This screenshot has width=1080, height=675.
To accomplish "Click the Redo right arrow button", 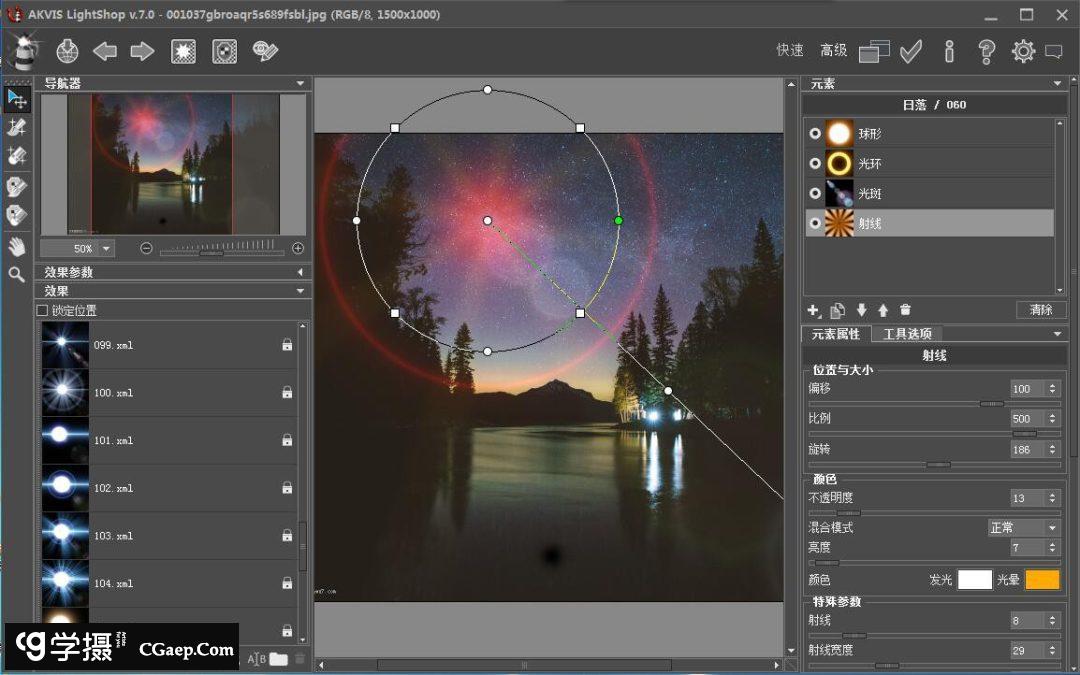I will click(x=143, y=51).
